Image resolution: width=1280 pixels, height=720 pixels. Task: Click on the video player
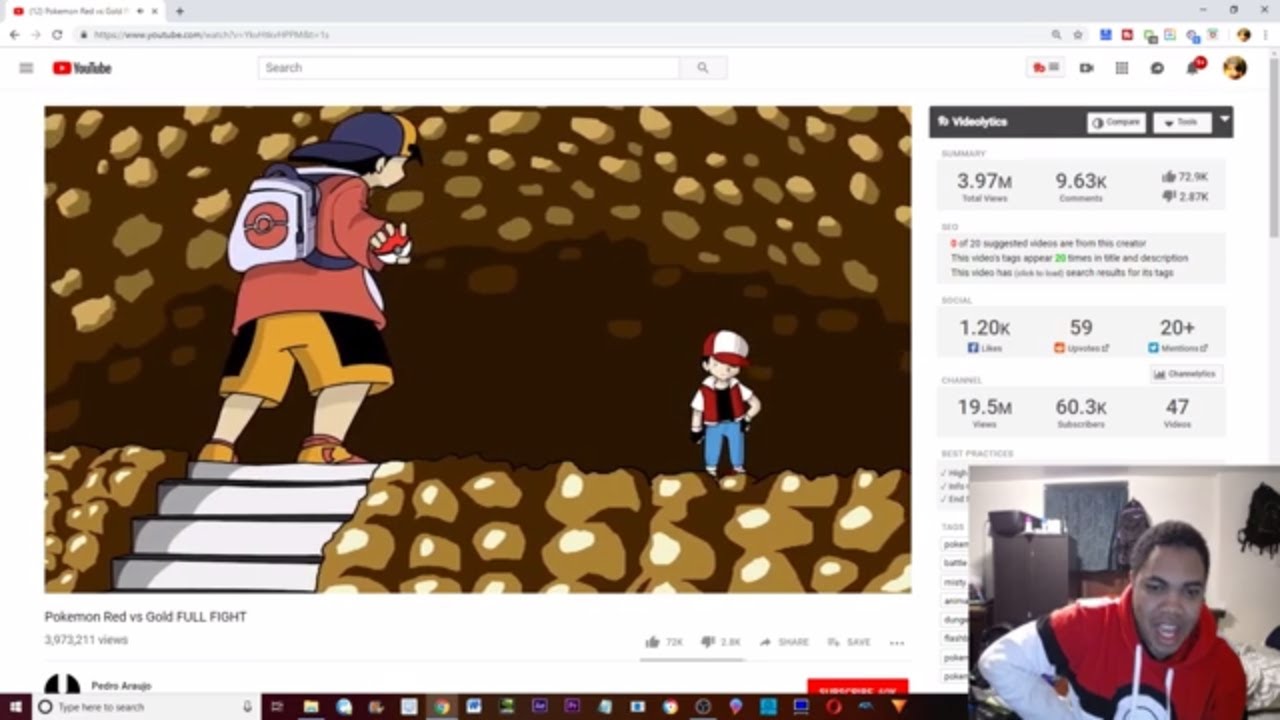[477, 349]
